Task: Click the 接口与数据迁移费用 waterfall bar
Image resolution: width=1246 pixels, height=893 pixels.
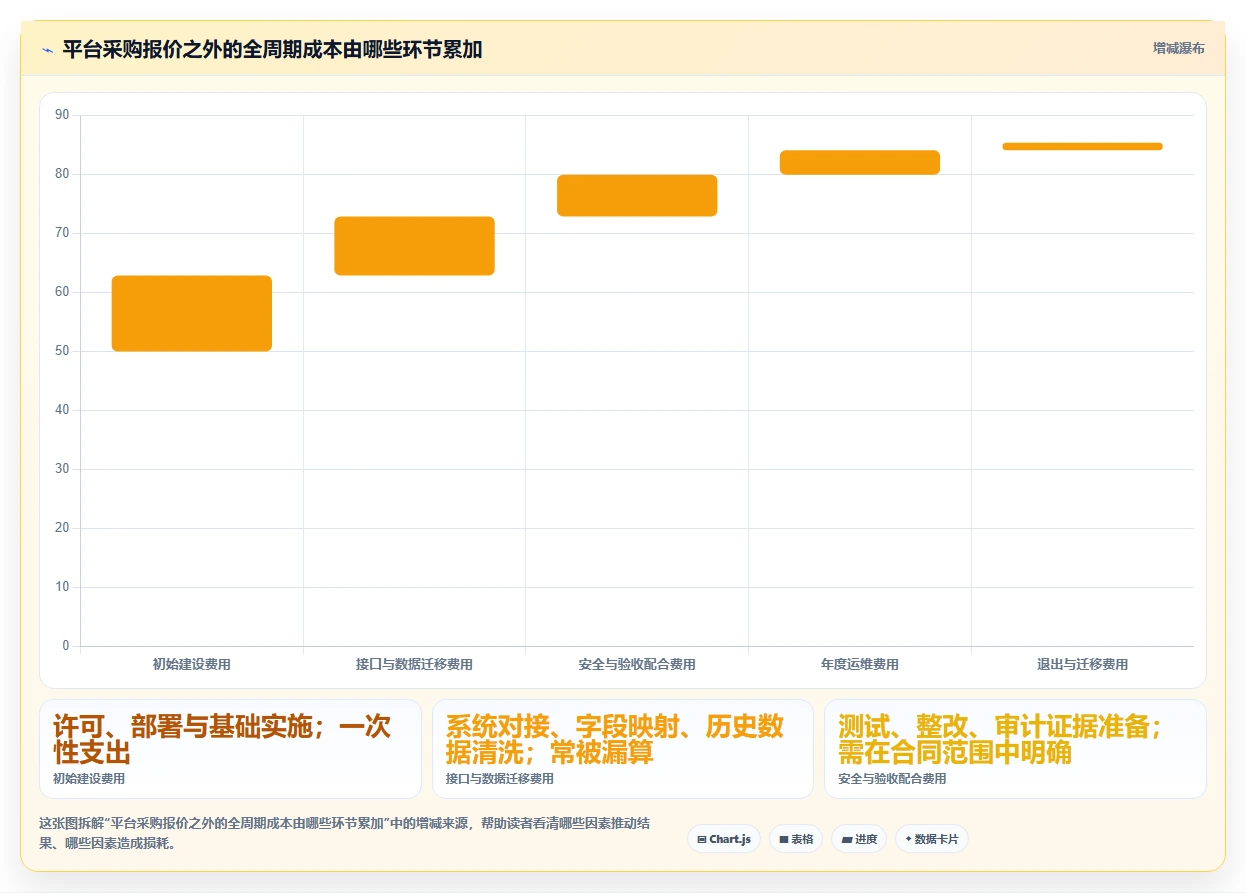Action: (414, 246)
